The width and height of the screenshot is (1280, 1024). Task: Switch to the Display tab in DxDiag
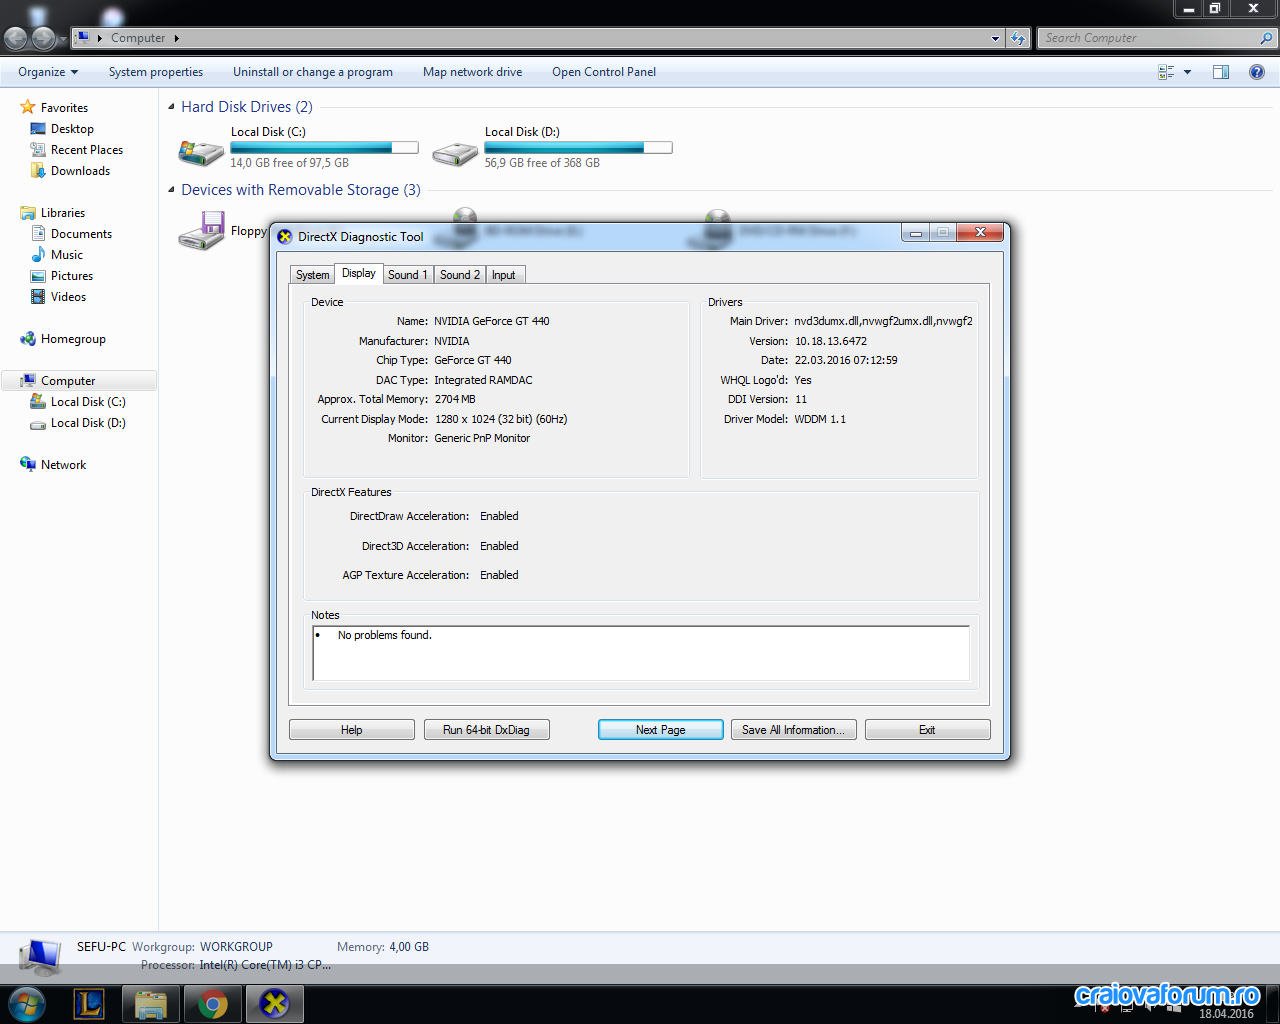click(359, 273)
